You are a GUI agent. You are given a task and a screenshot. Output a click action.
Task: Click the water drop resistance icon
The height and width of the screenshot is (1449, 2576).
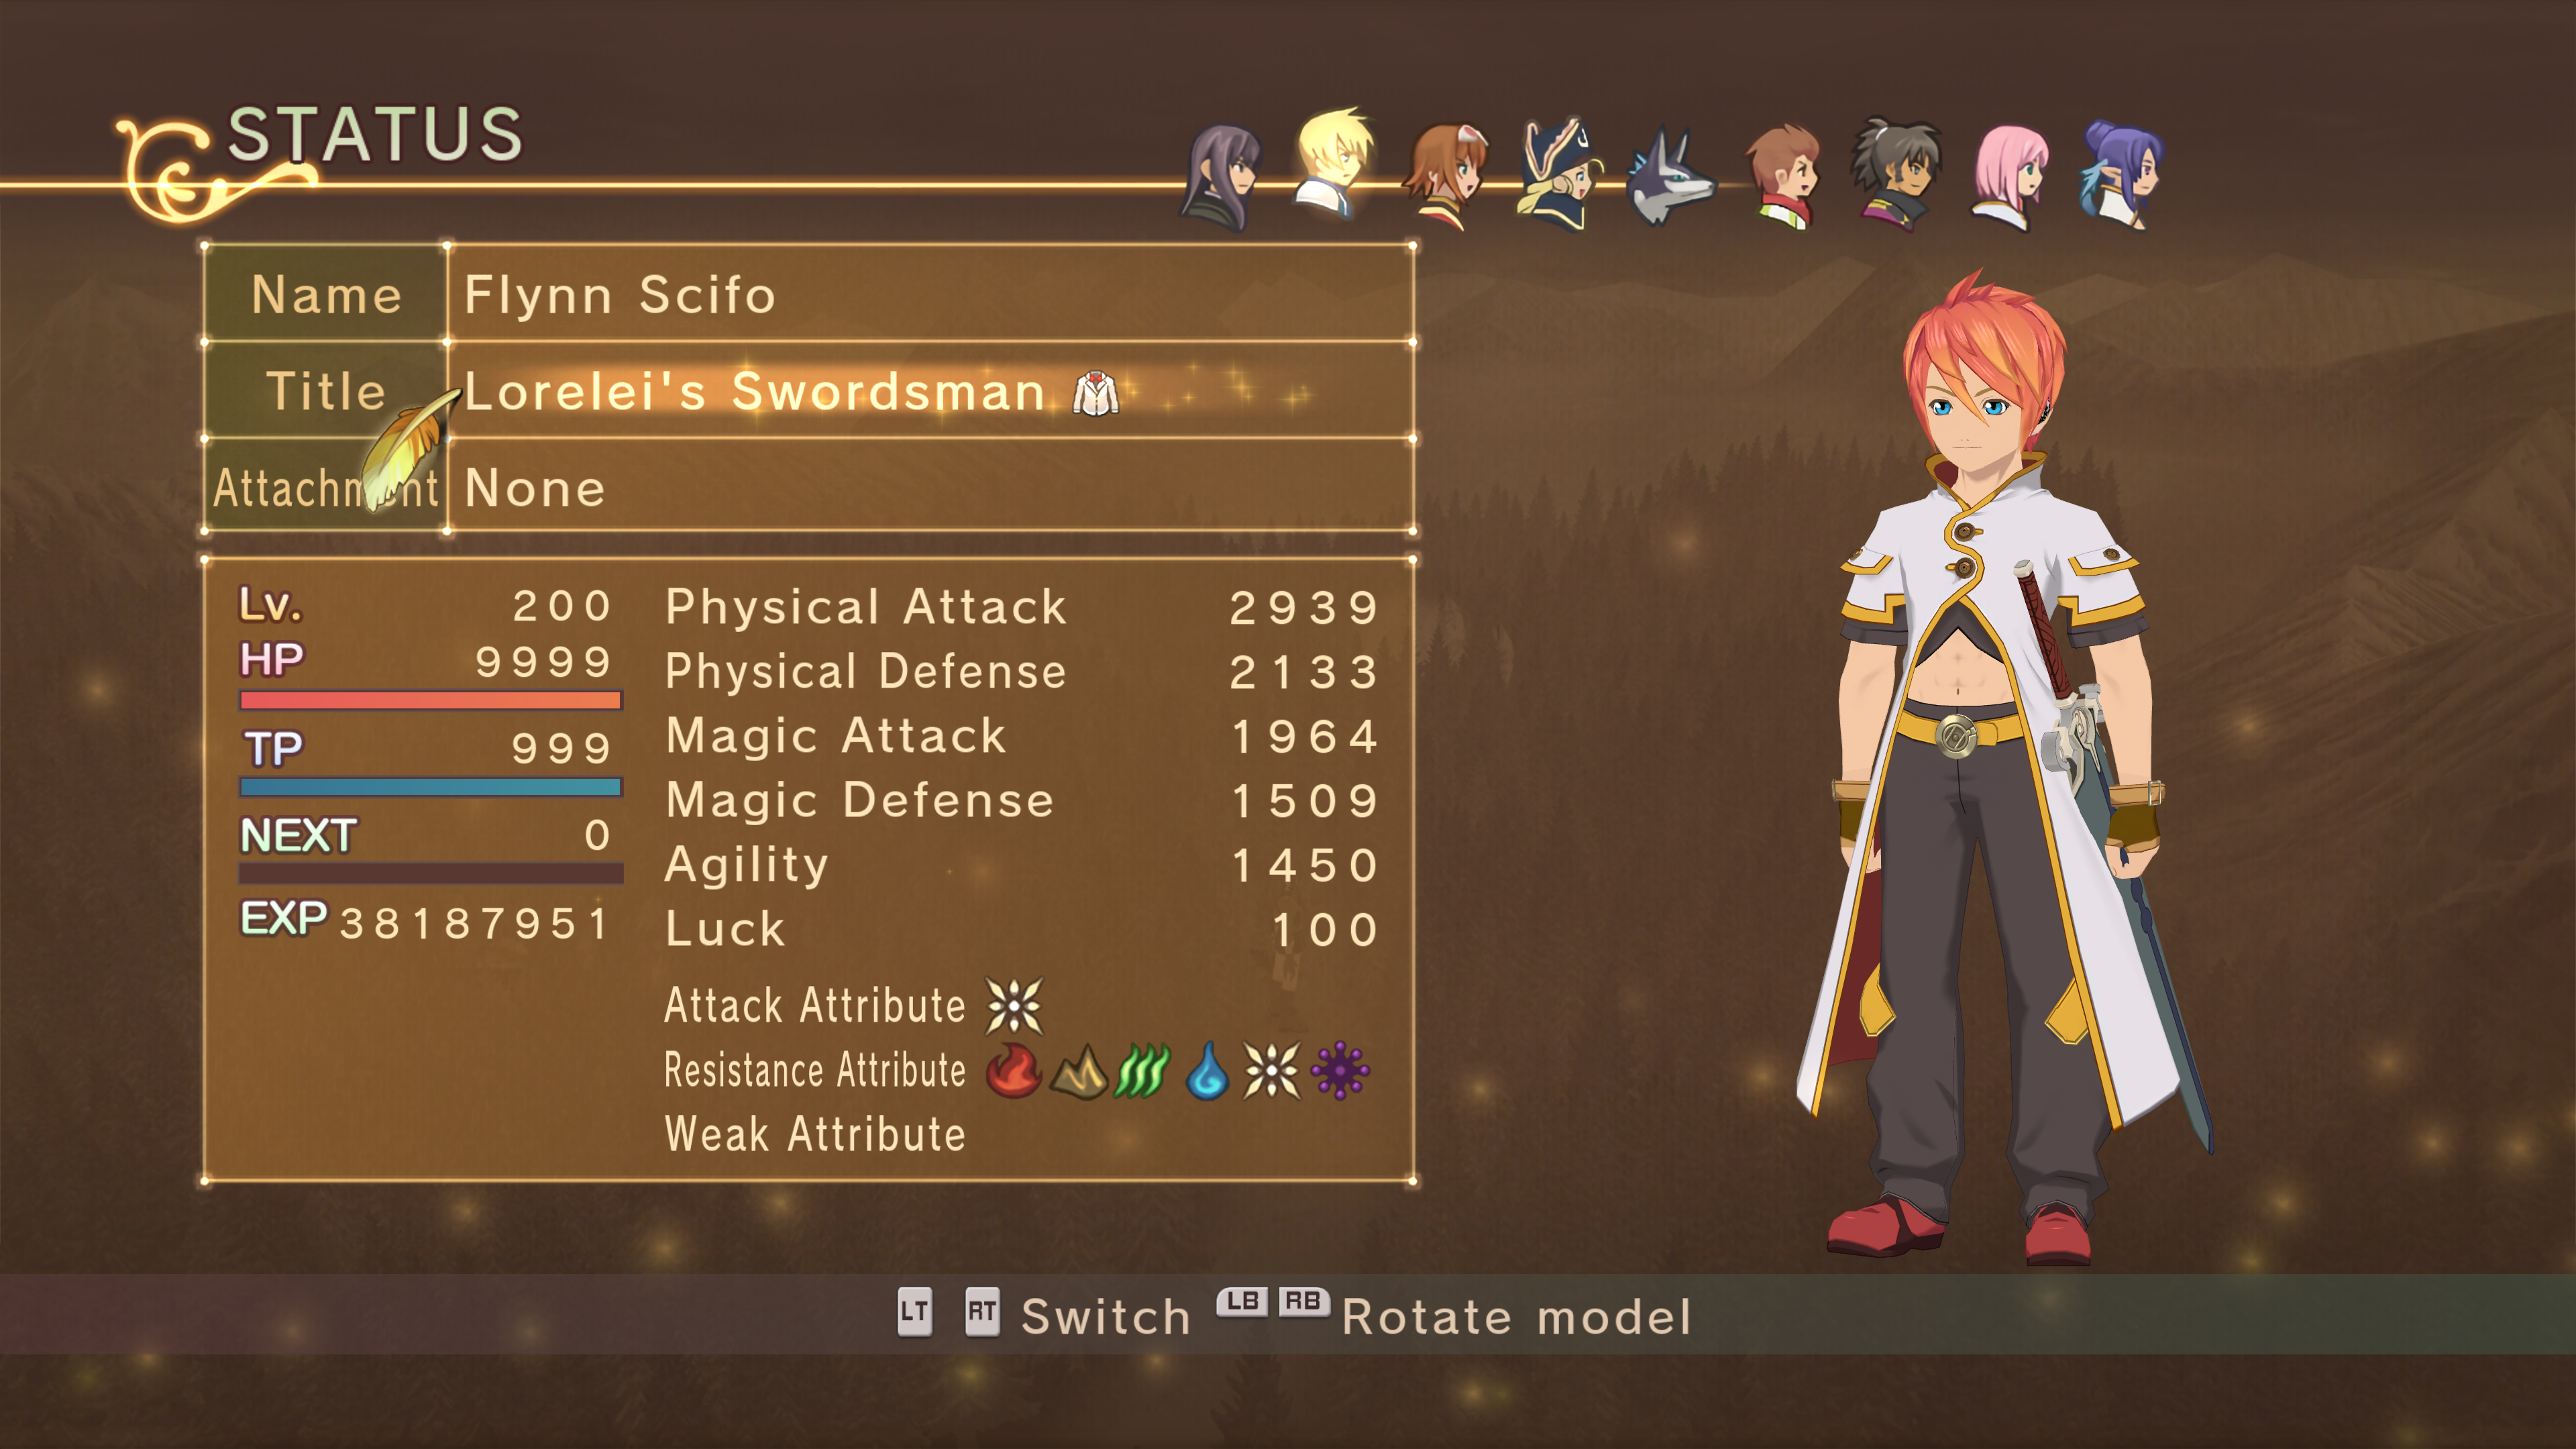[x=1207, y=1070]
